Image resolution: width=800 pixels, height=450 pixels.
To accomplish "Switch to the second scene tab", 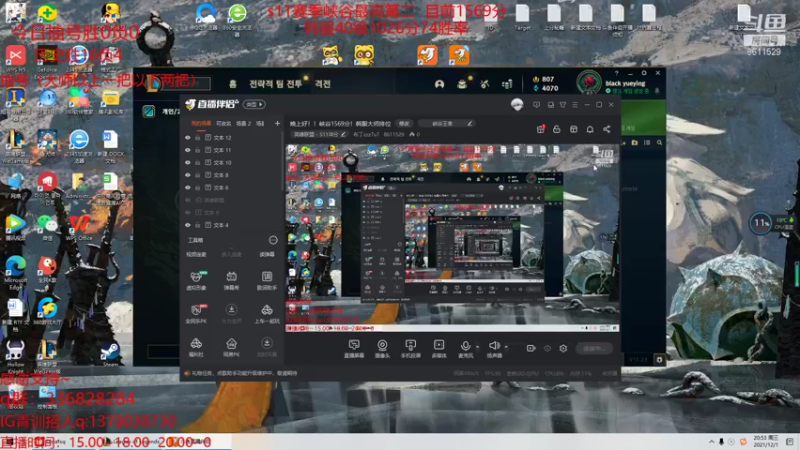I will (223, 123).
